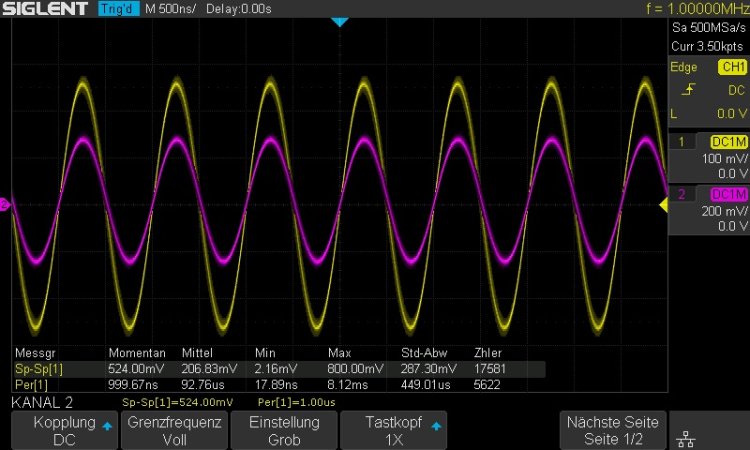Open the Tastkopf probe attenuation dropdown
750x450 pixels.
click(394, 431)
